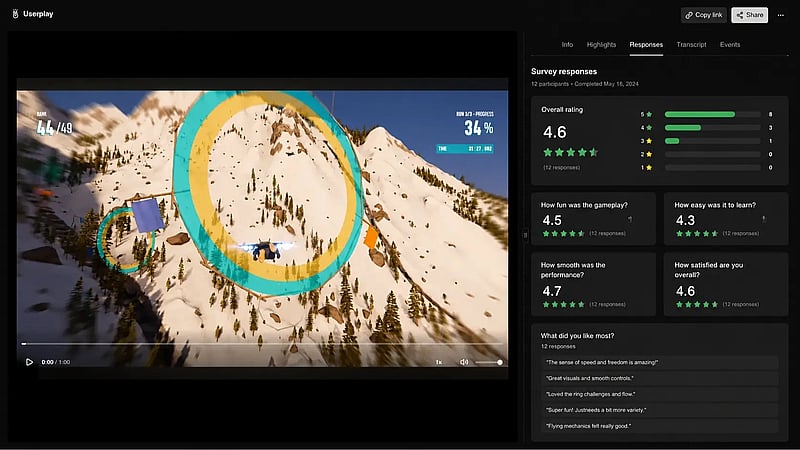Seek on the video progress bar
This screenshot has height=450, width=800.
(262, 344)
